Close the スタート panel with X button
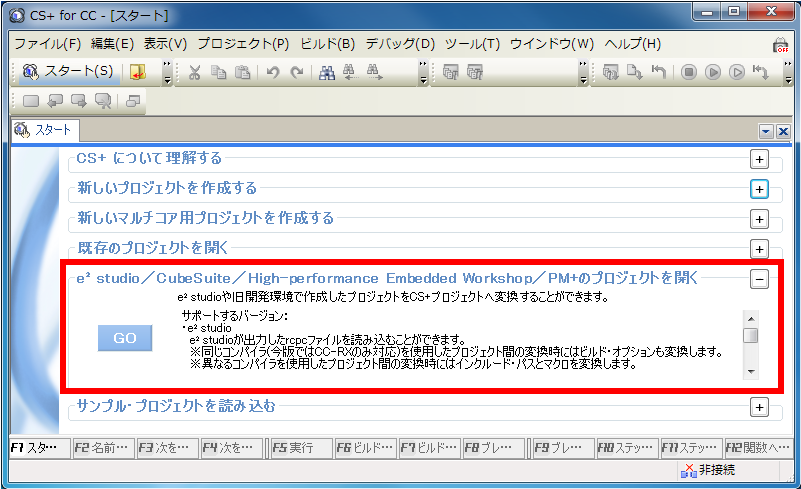Screen dimensions: 801x489 (783, 132)
